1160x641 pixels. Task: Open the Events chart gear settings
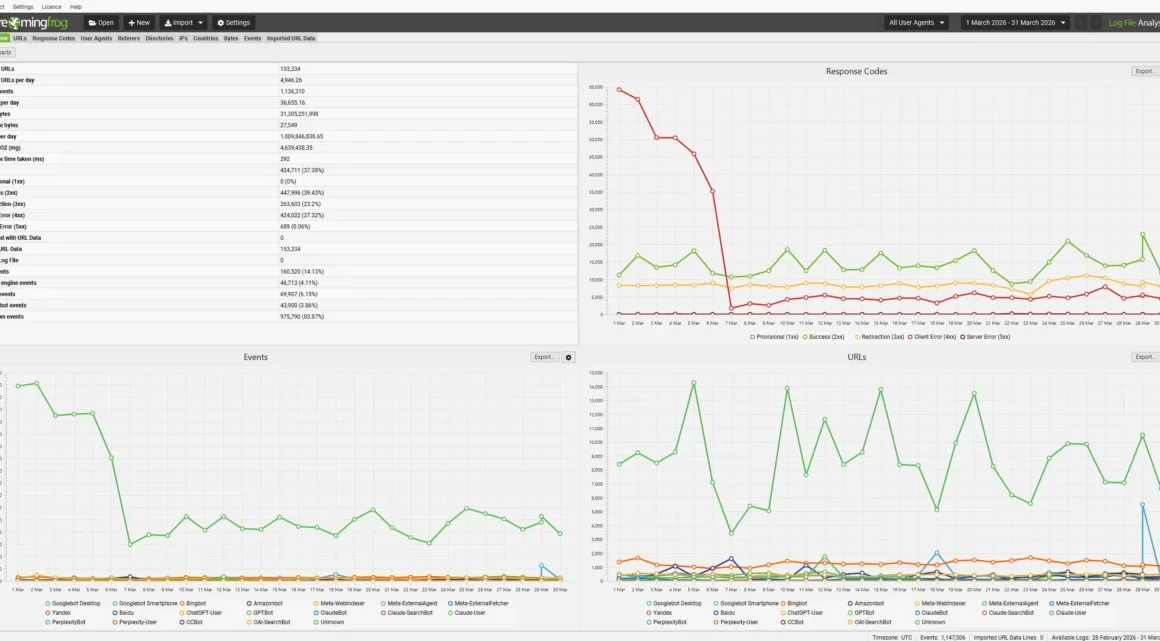click(568, 357)
